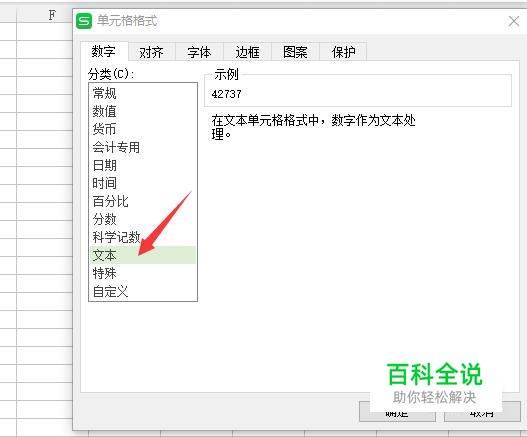Pick the 时间 category

tap(143, 183)
